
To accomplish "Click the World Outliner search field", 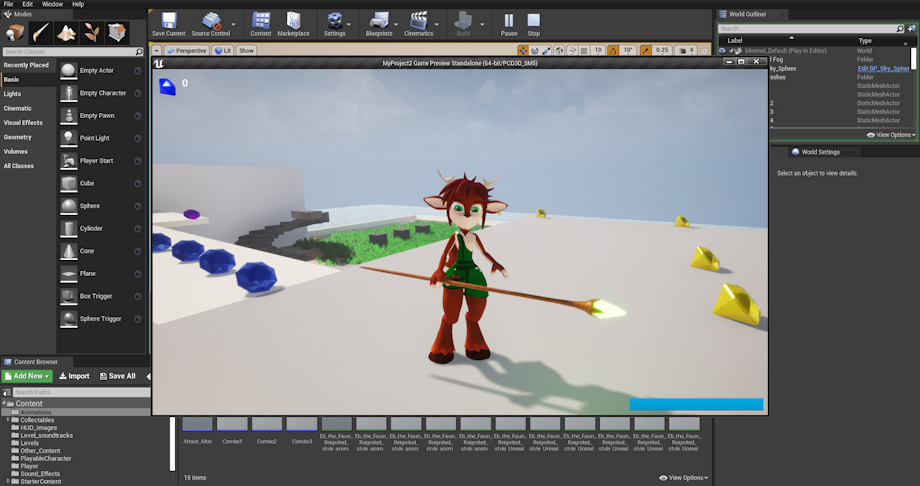I will coord(812,28).
